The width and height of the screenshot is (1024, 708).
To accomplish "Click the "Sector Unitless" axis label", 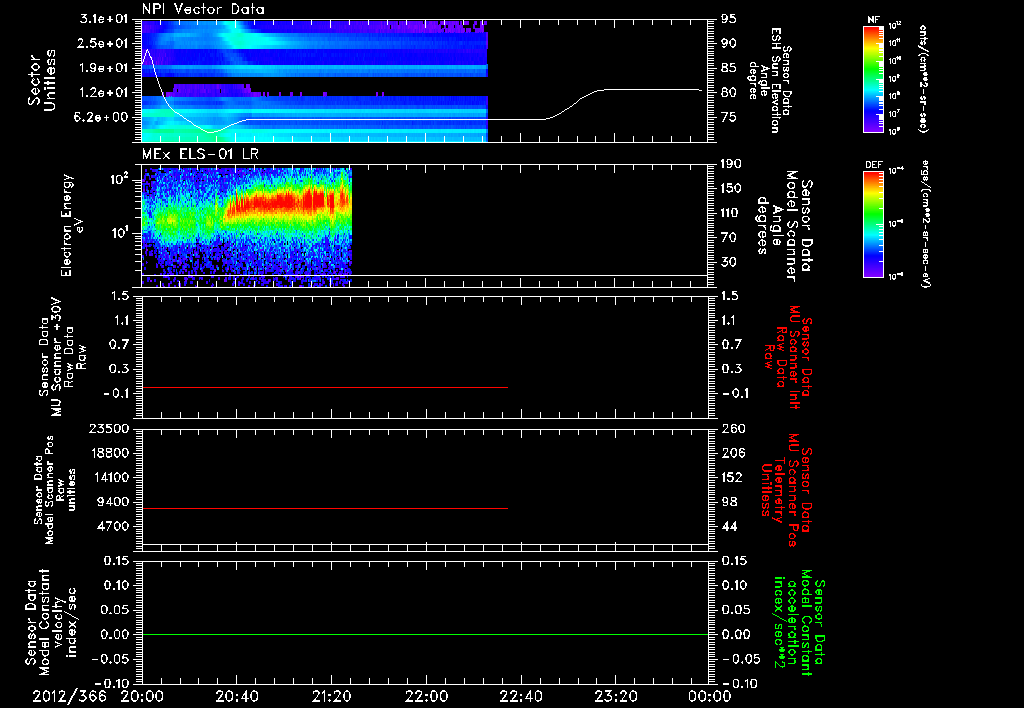I will [42, 80].
